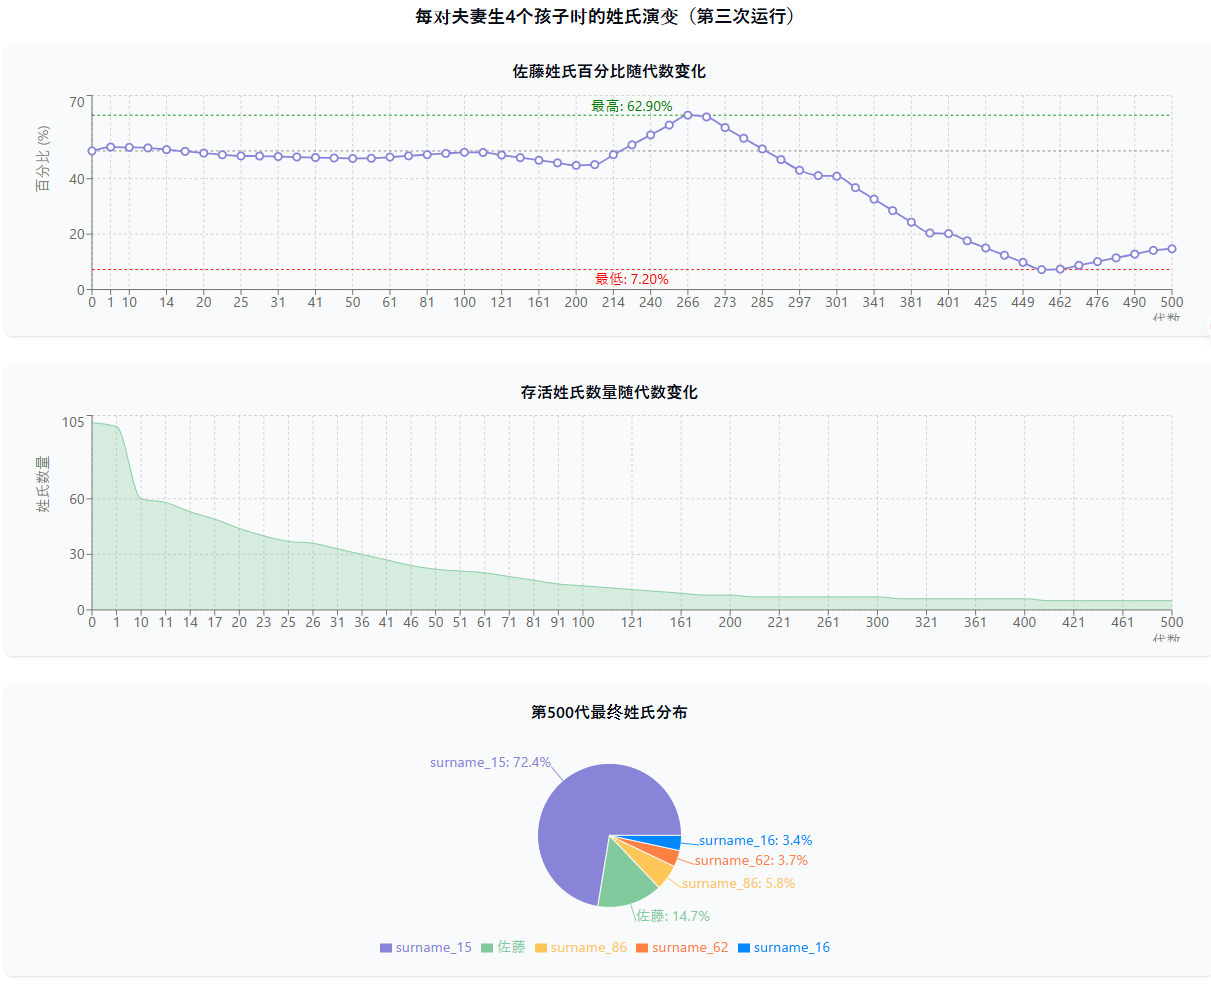Screen dimensions: 1211x985
Task: Toggle surname_62 legend item
Action: click(x=682, y=947)
